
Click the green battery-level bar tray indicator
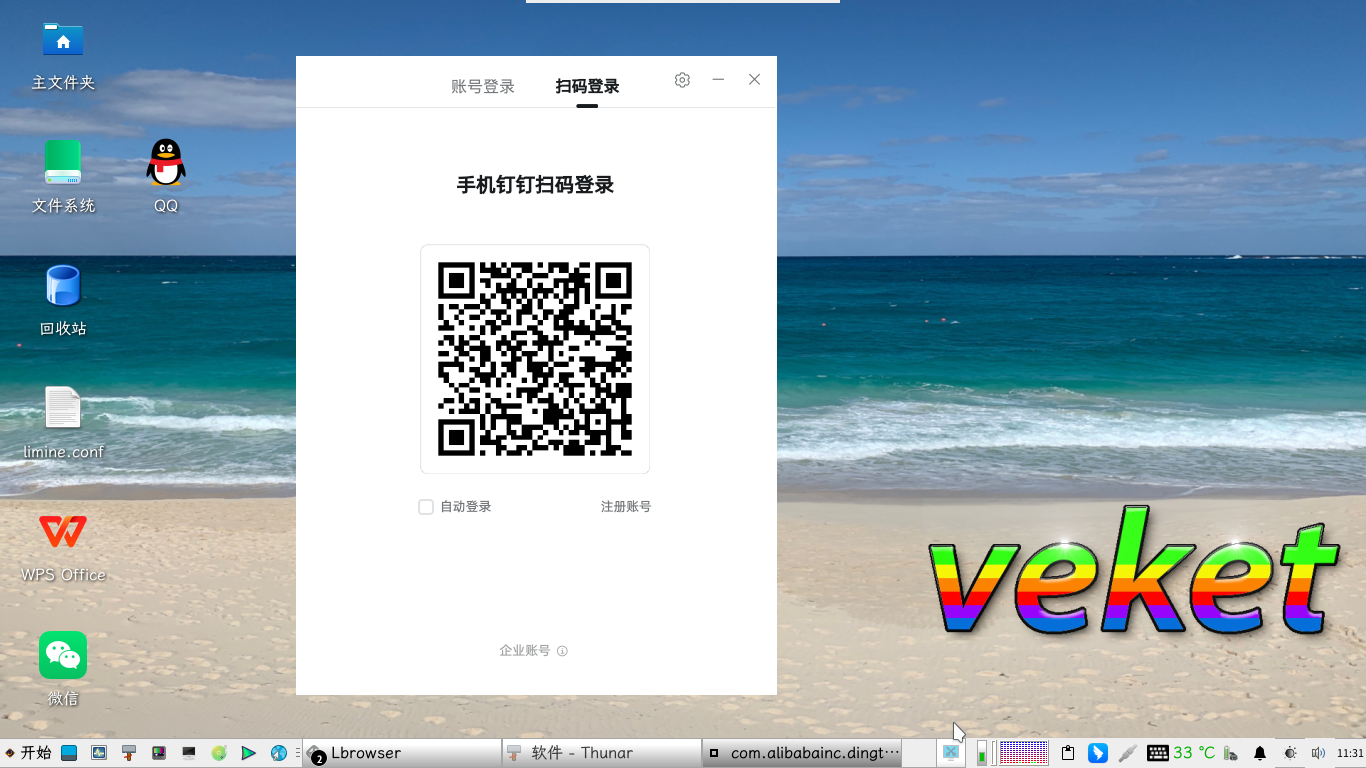point(982,753)
